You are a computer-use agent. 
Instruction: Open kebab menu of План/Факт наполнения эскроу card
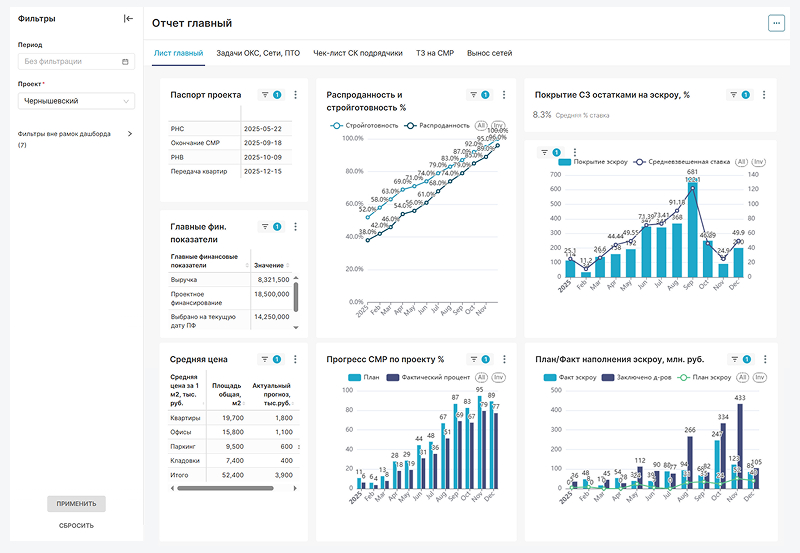[765, 359]
